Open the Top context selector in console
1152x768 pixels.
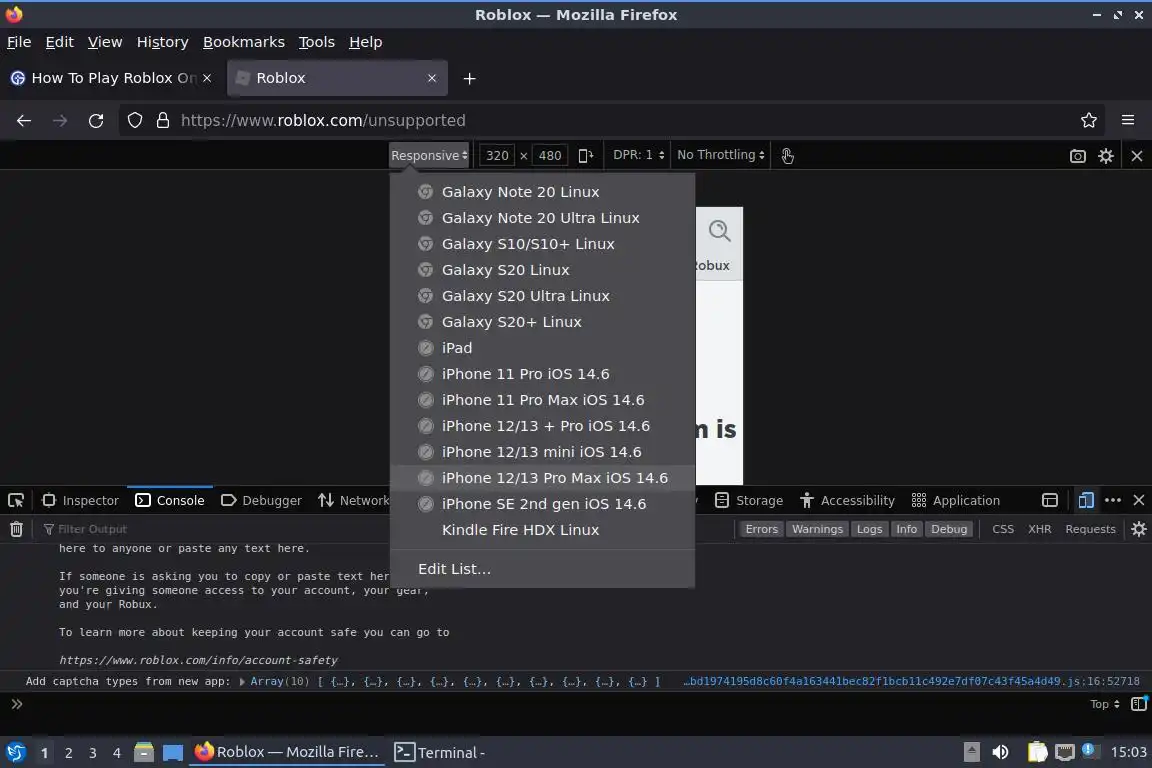(x=1104, y=704)
